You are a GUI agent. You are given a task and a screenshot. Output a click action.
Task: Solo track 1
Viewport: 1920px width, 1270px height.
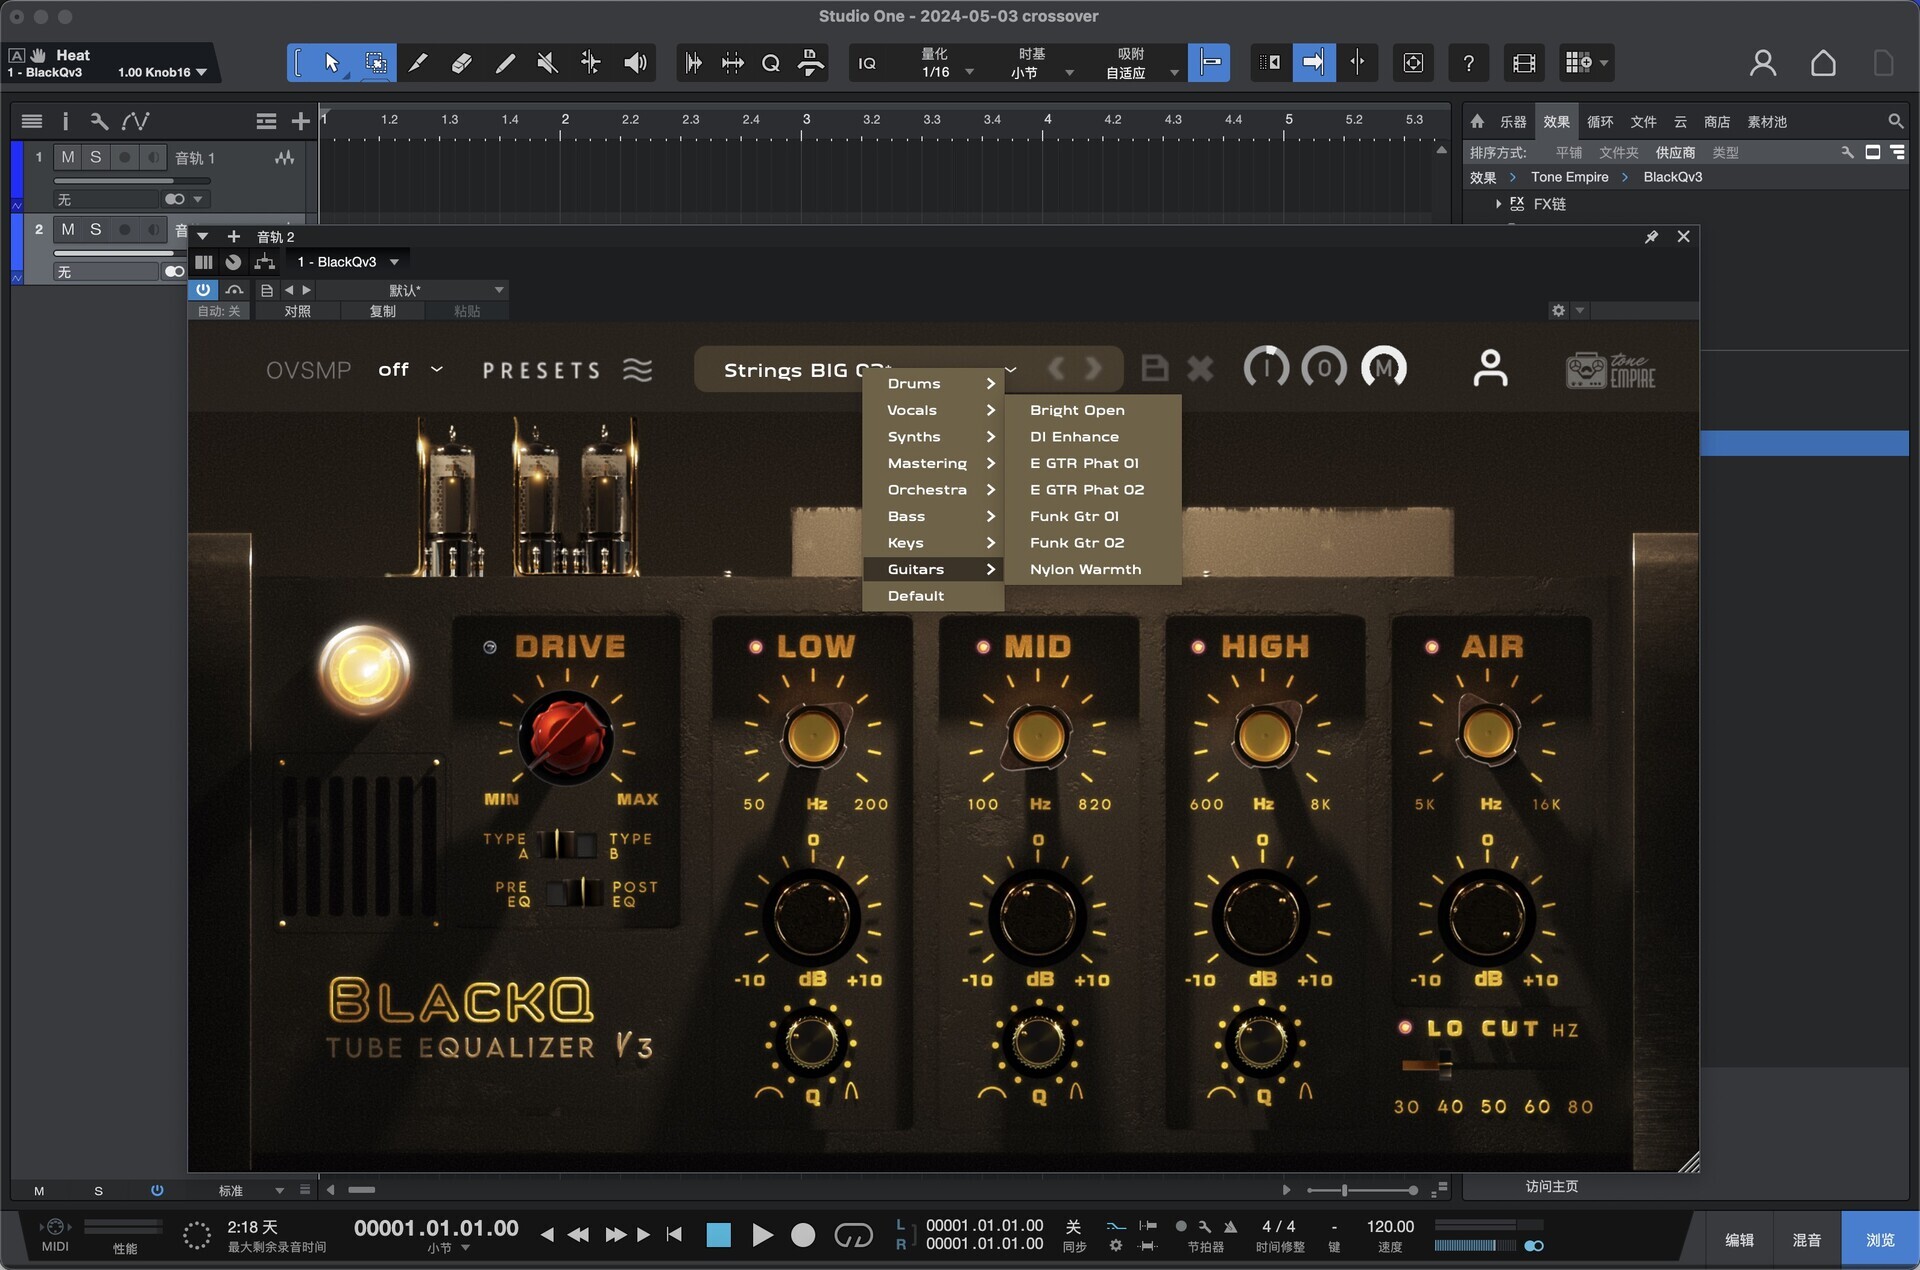click(95, 157)
